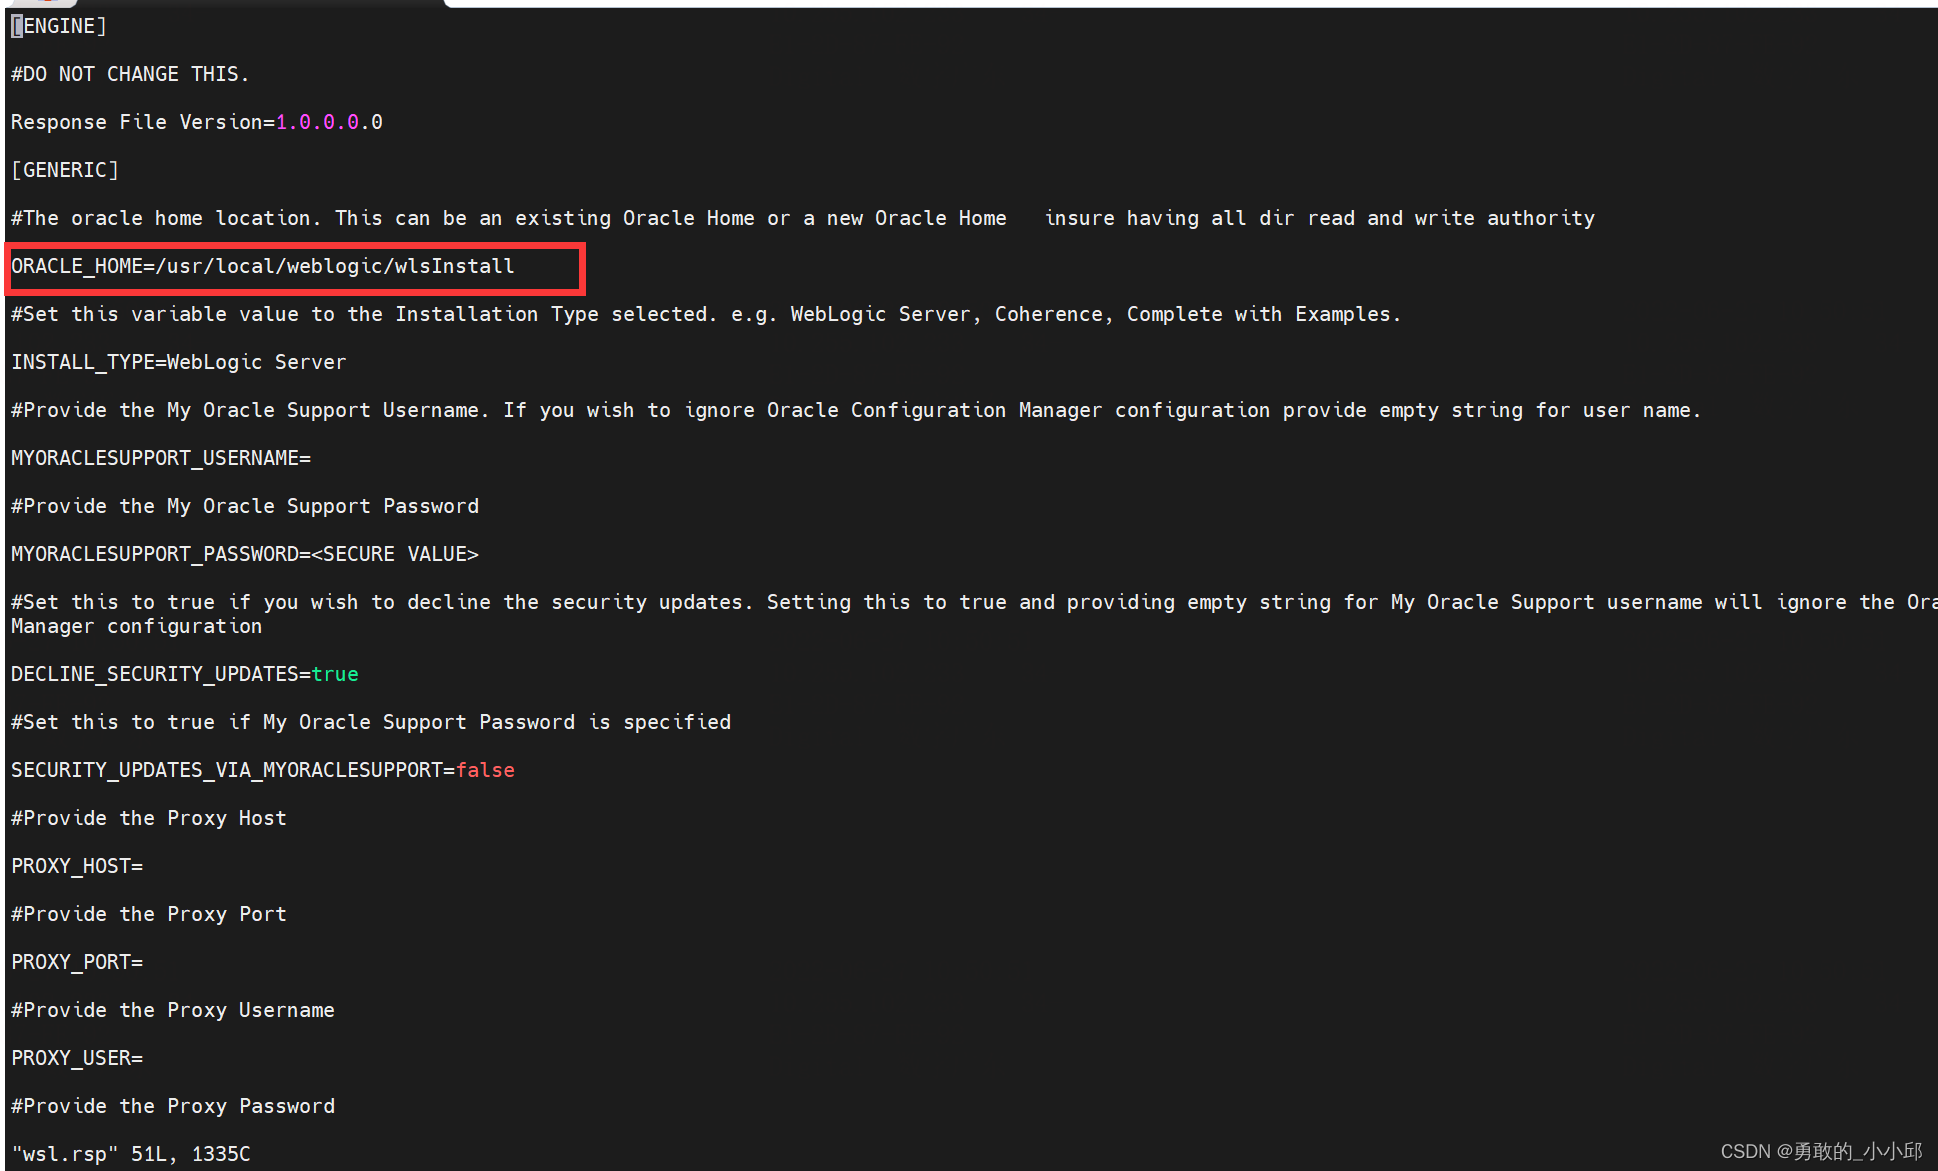Viewport: 1938px width, 1171px height.
Task: Click the Response File Version value 1.0.0.0.0
Action: pyautogui.click(x=329, y=122)
